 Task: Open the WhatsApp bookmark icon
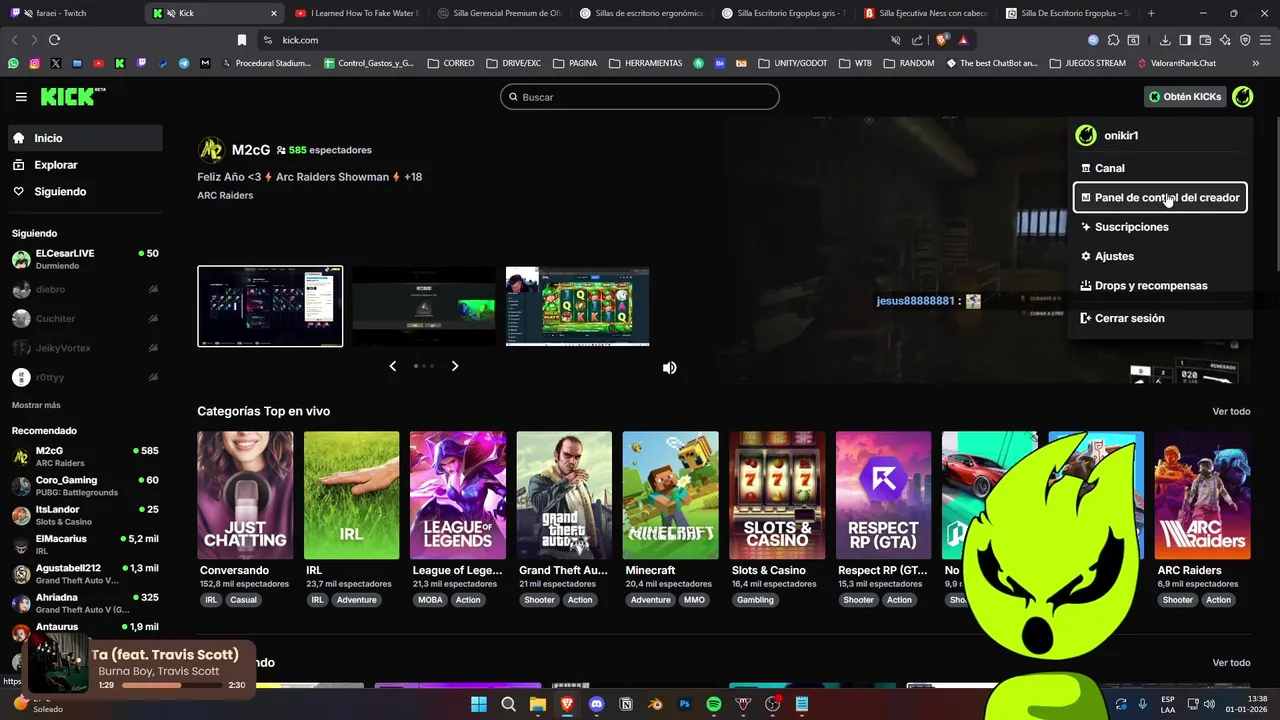pyautogui.click(x=13, y=63)
